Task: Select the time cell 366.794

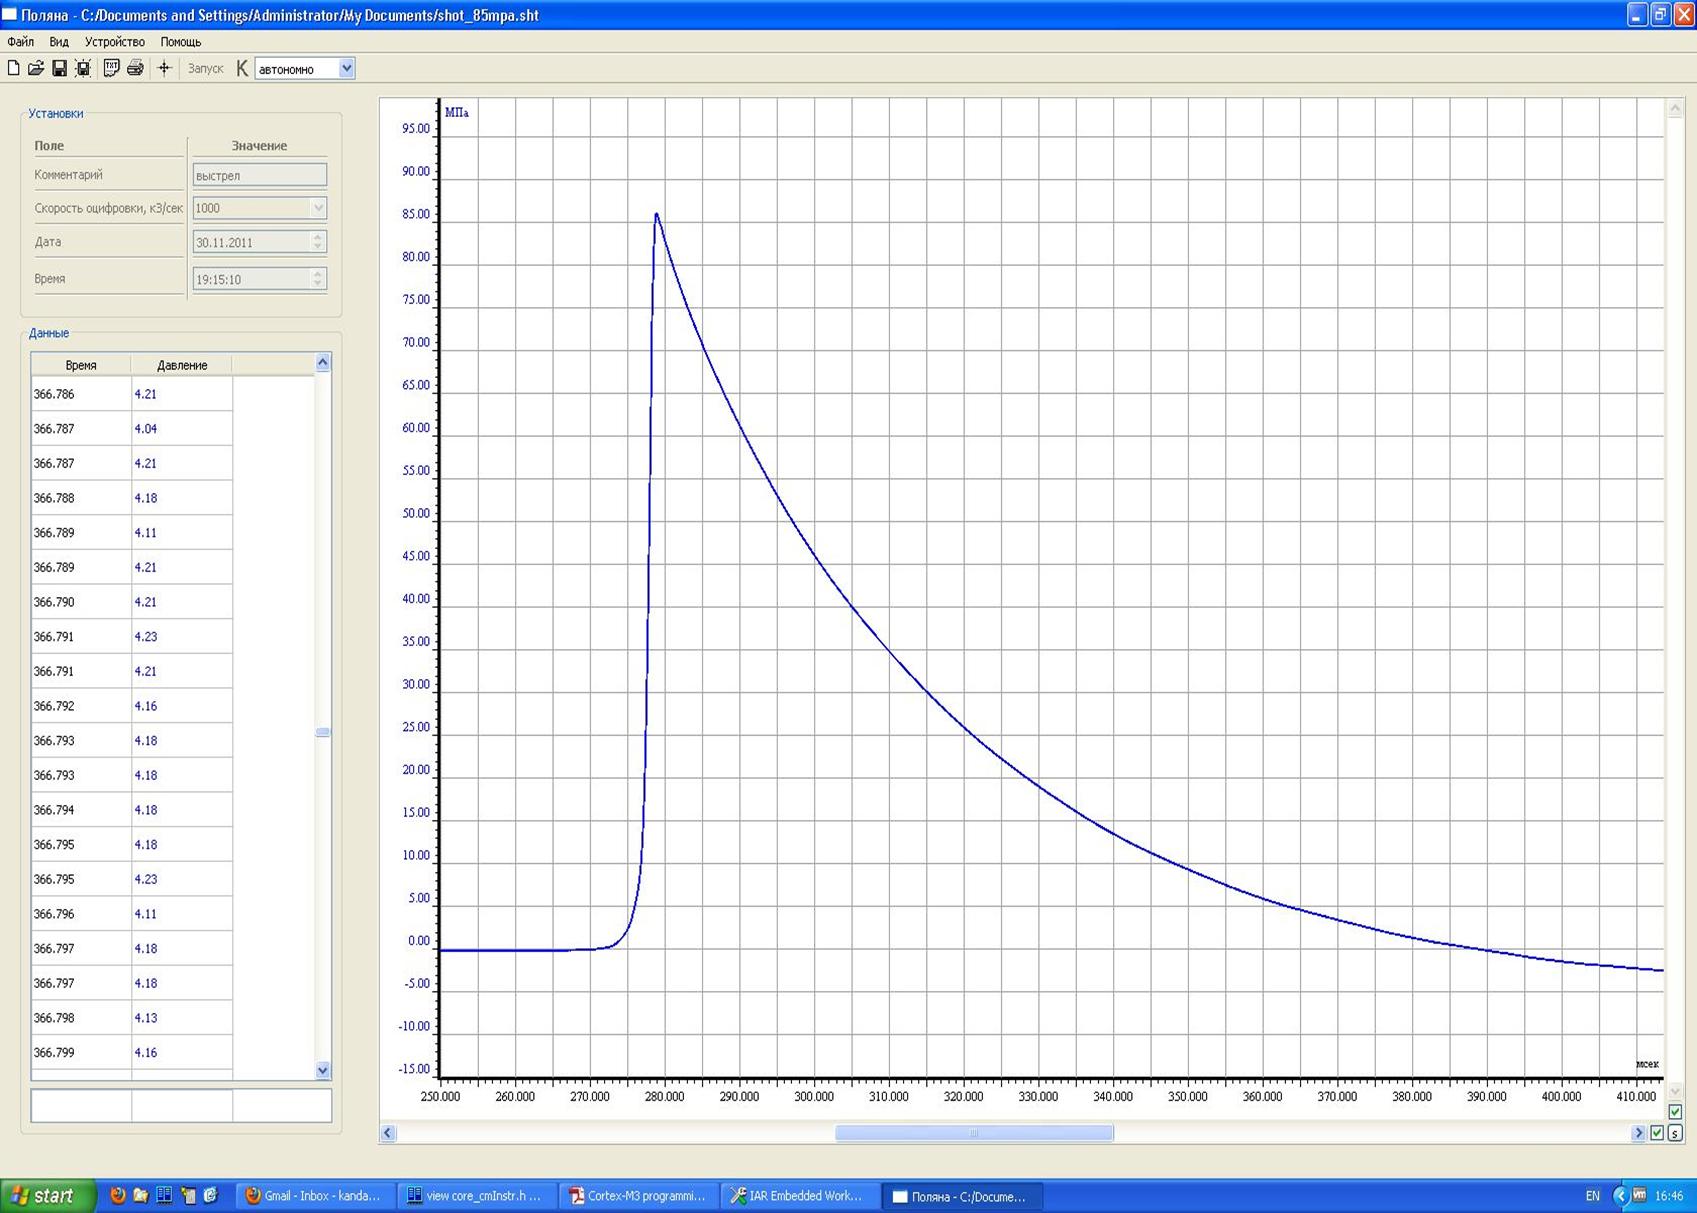Action: tap(81, 810)
